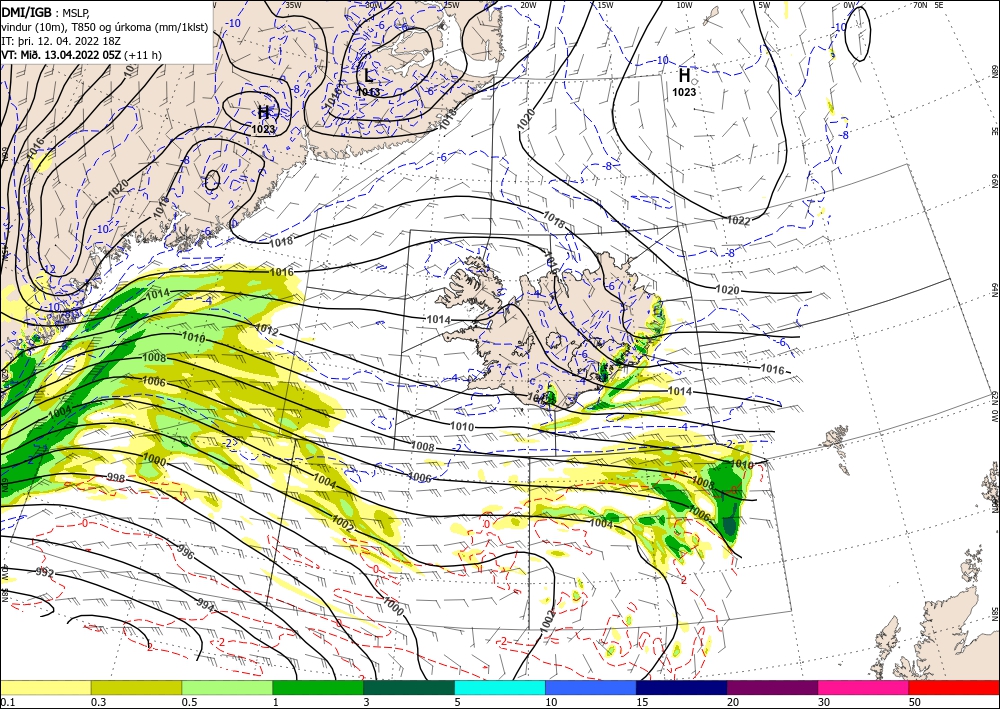Click the 15W longitude label
The height and width of the screenshot is (709, 1000).
[605, 5]
